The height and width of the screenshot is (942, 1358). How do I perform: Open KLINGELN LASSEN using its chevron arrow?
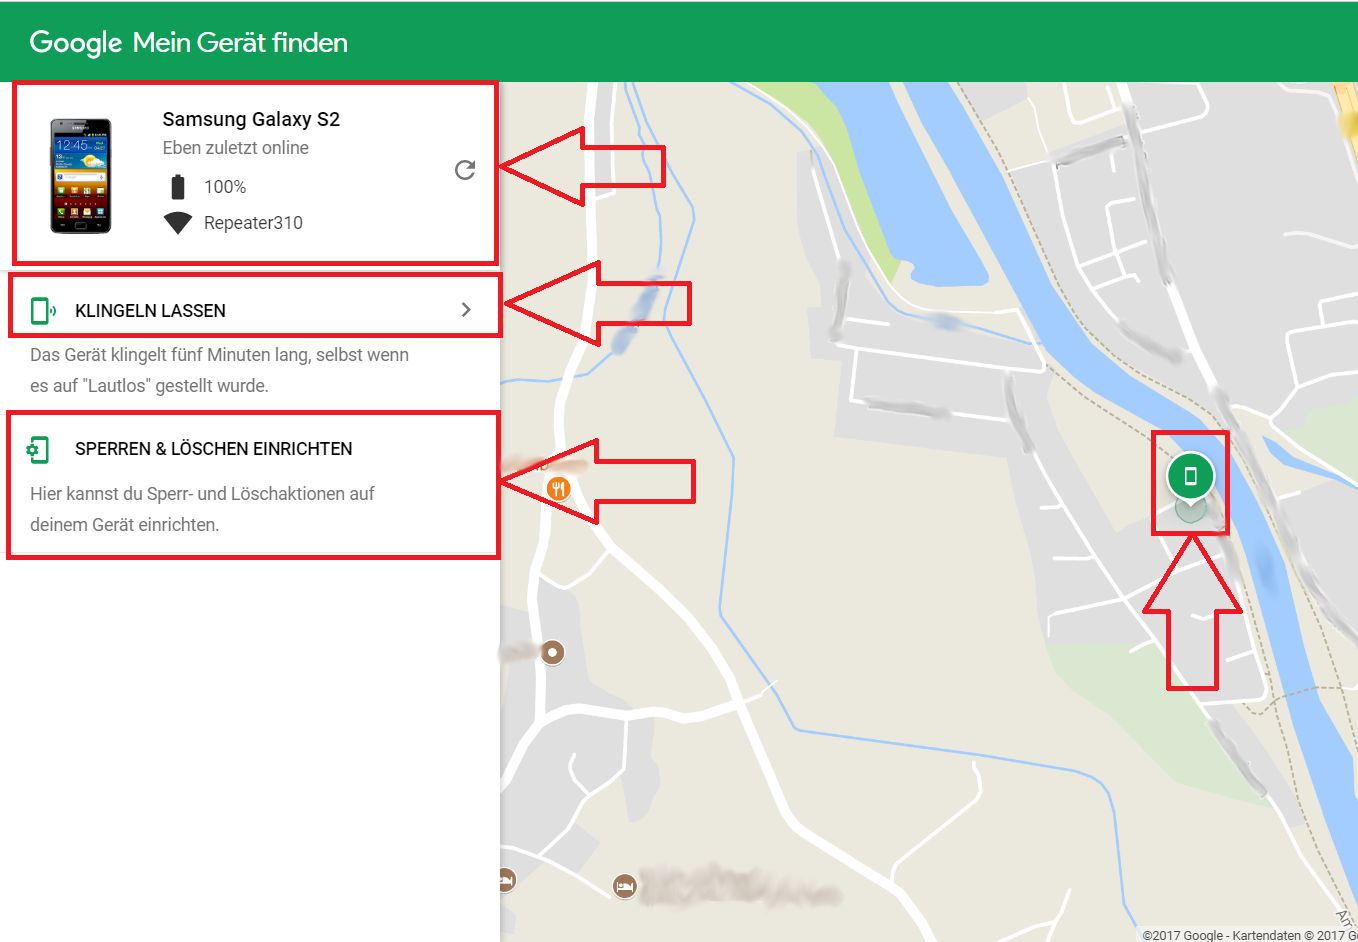[466, 310]
